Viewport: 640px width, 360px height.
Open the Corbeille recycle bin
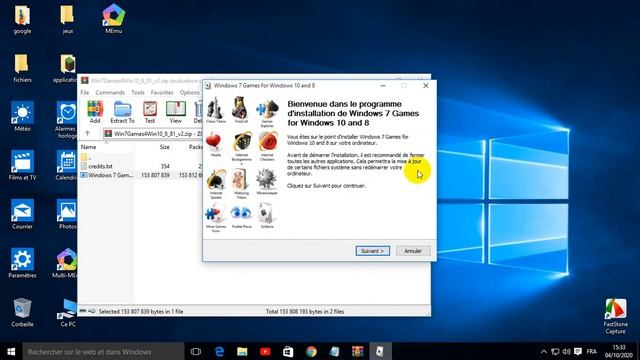[x=22, y=313]
